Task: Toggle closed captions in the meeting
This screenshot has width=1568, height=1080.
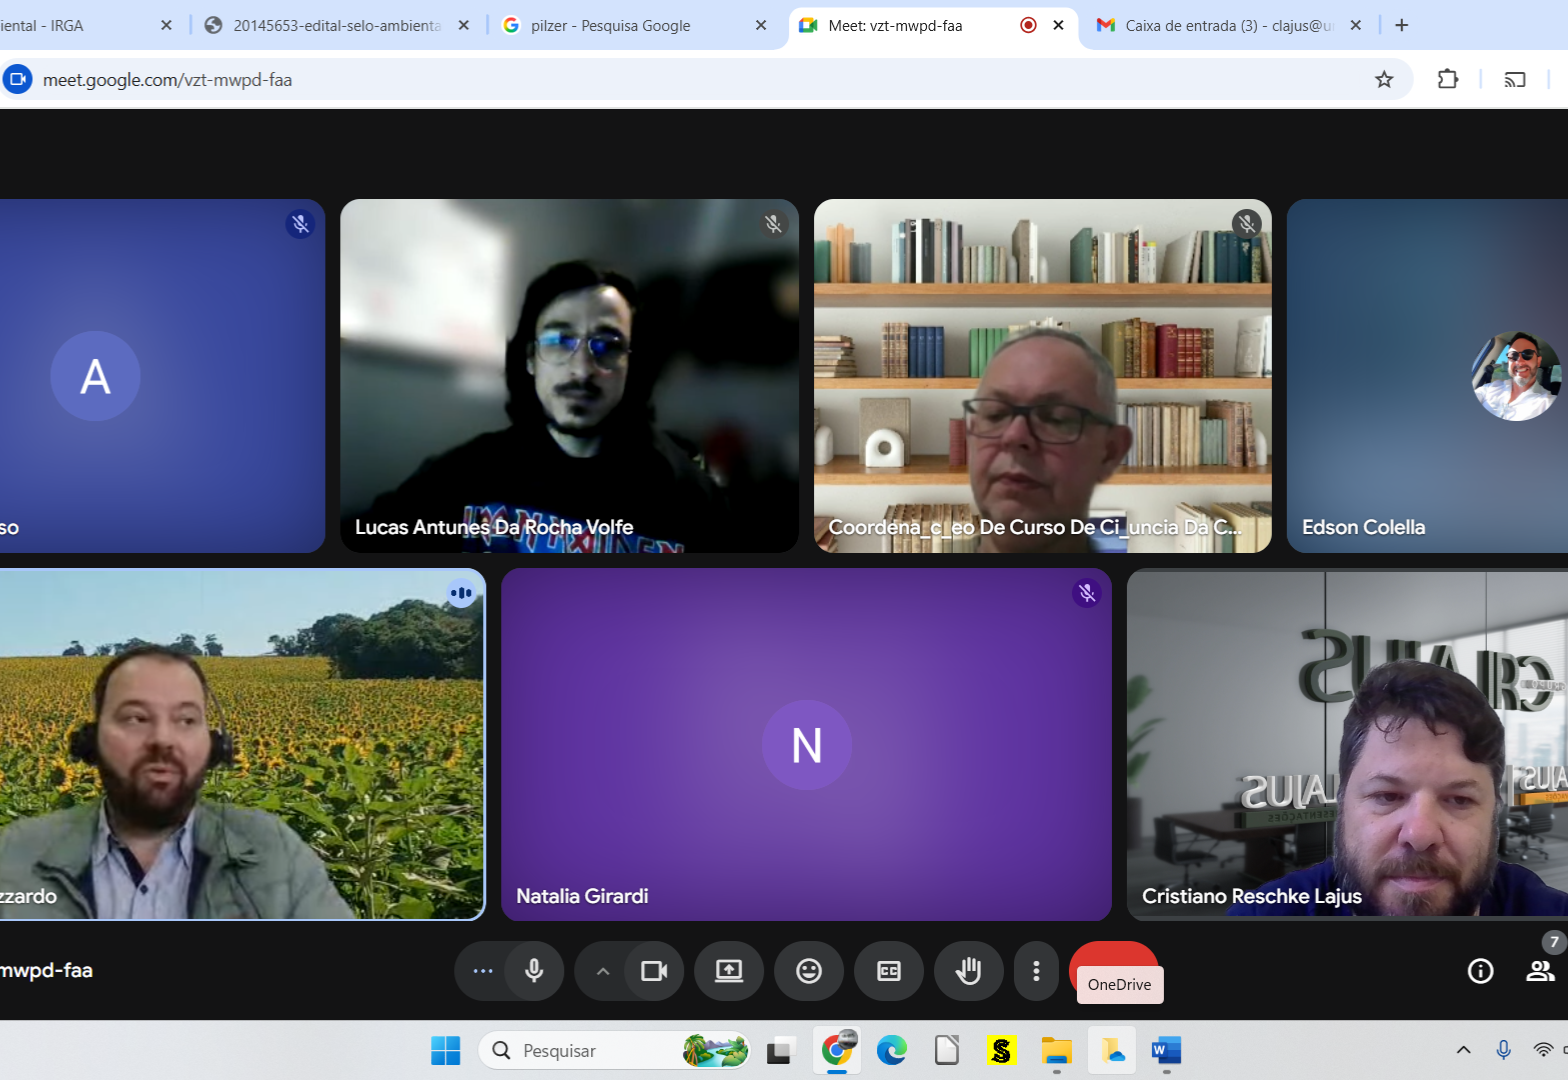Action: click(888, 971)
